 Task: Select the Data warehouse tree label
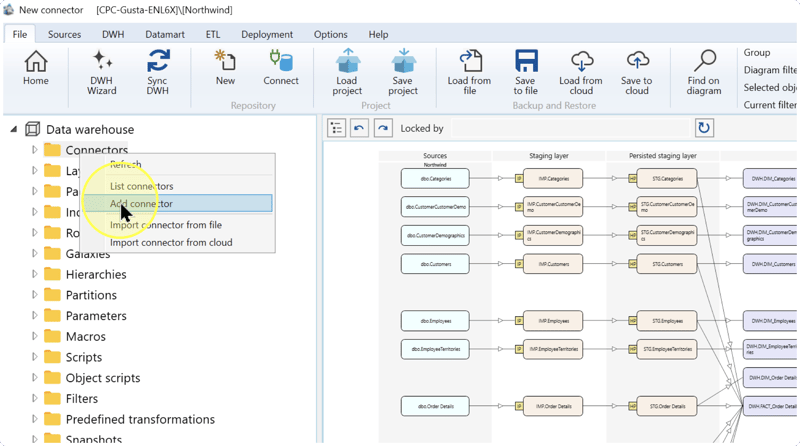(90, 129)
